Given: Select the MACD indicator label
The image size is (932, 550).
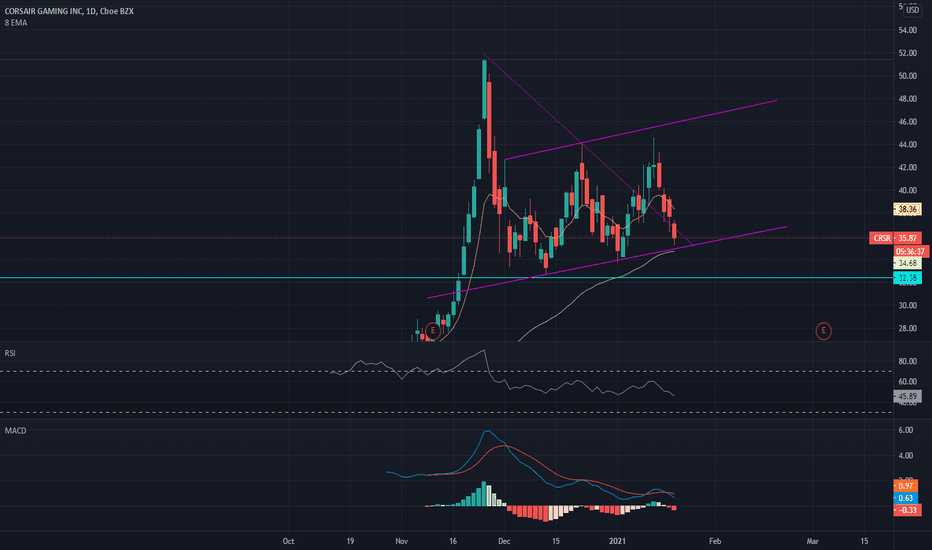Looking at the screenshot, I should pyautogui.click(x=15, y=430).
